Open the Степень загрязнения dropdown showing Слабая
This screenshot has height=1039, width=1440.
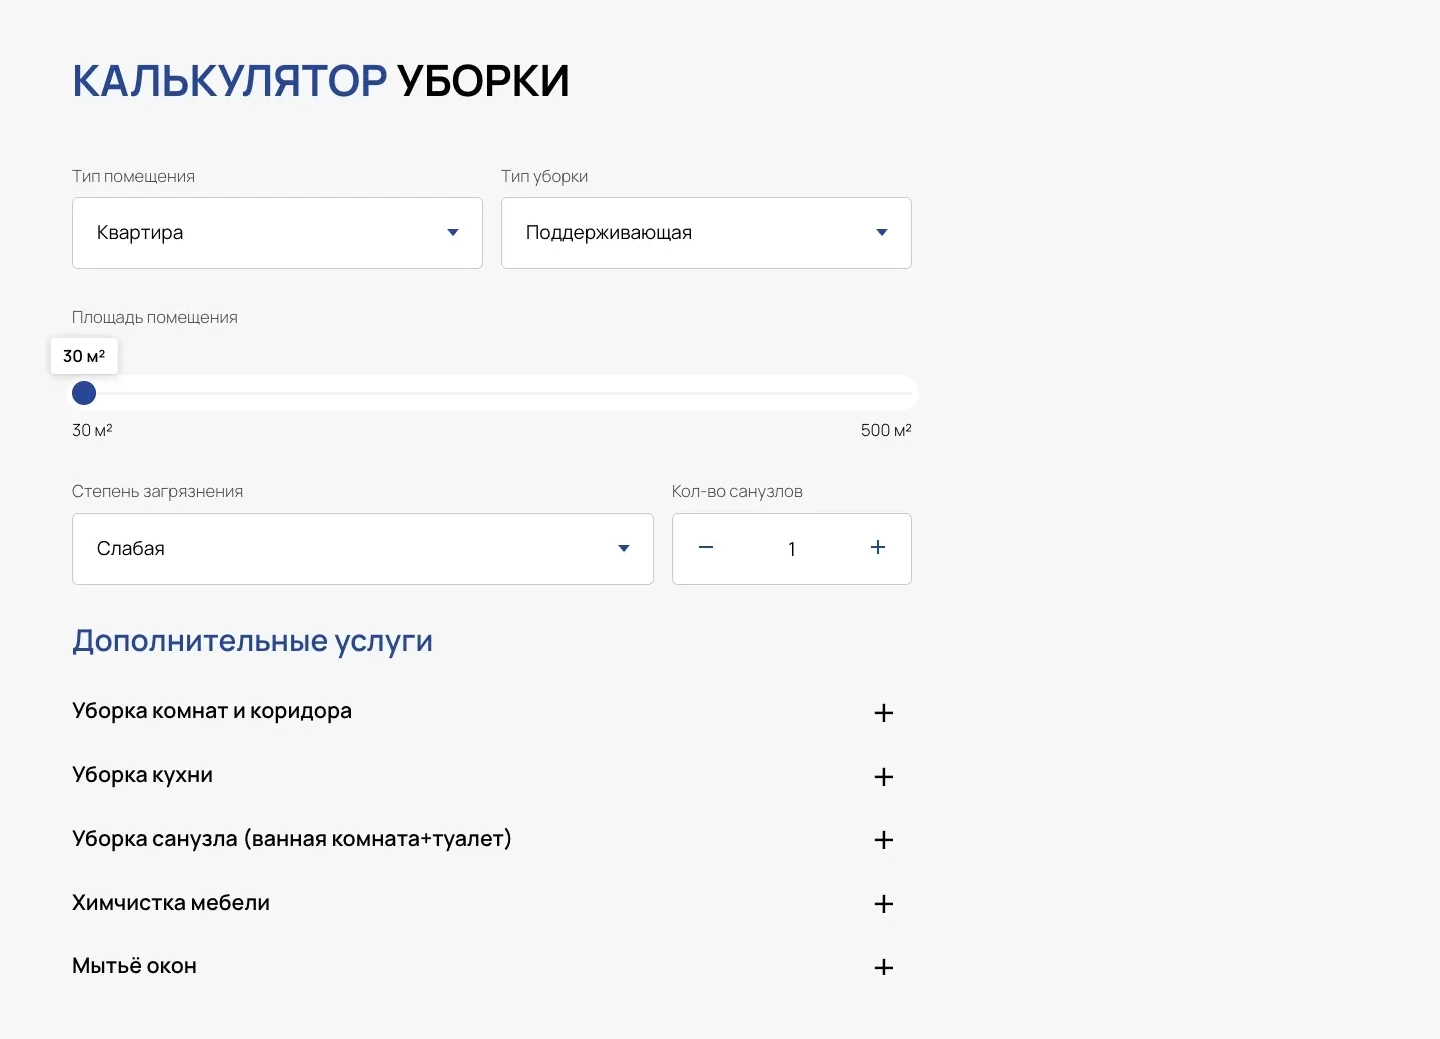[x=363, y=549]
